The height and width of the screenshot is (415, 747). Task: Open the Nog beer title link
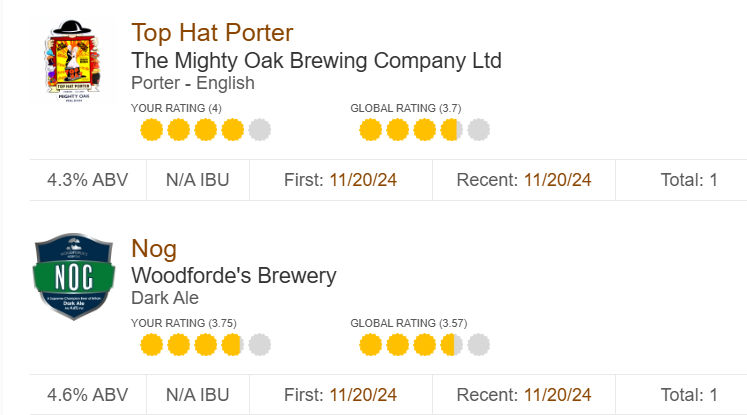point(154,249)
